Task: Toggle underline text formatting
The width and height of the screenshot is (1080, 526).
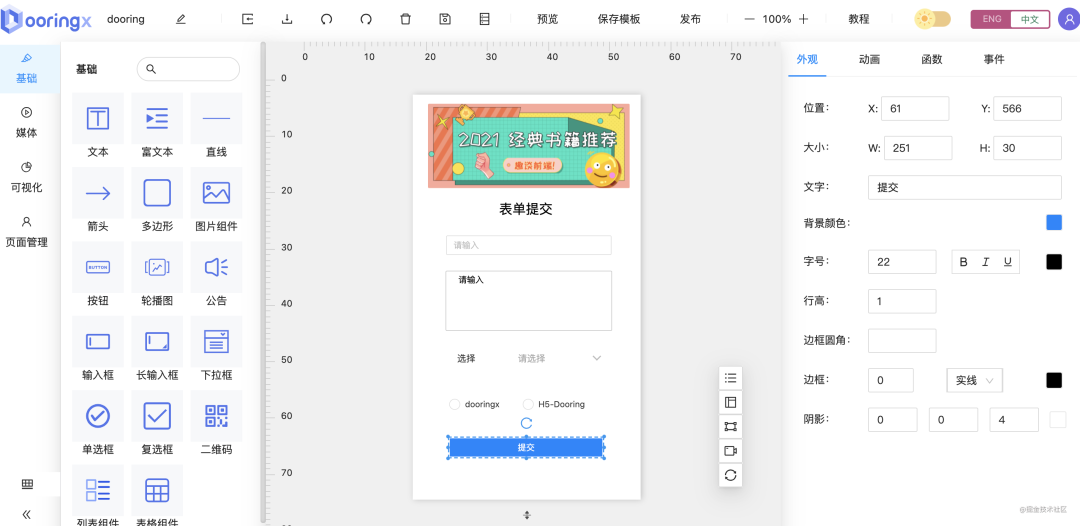Action: pos(1008,262)
